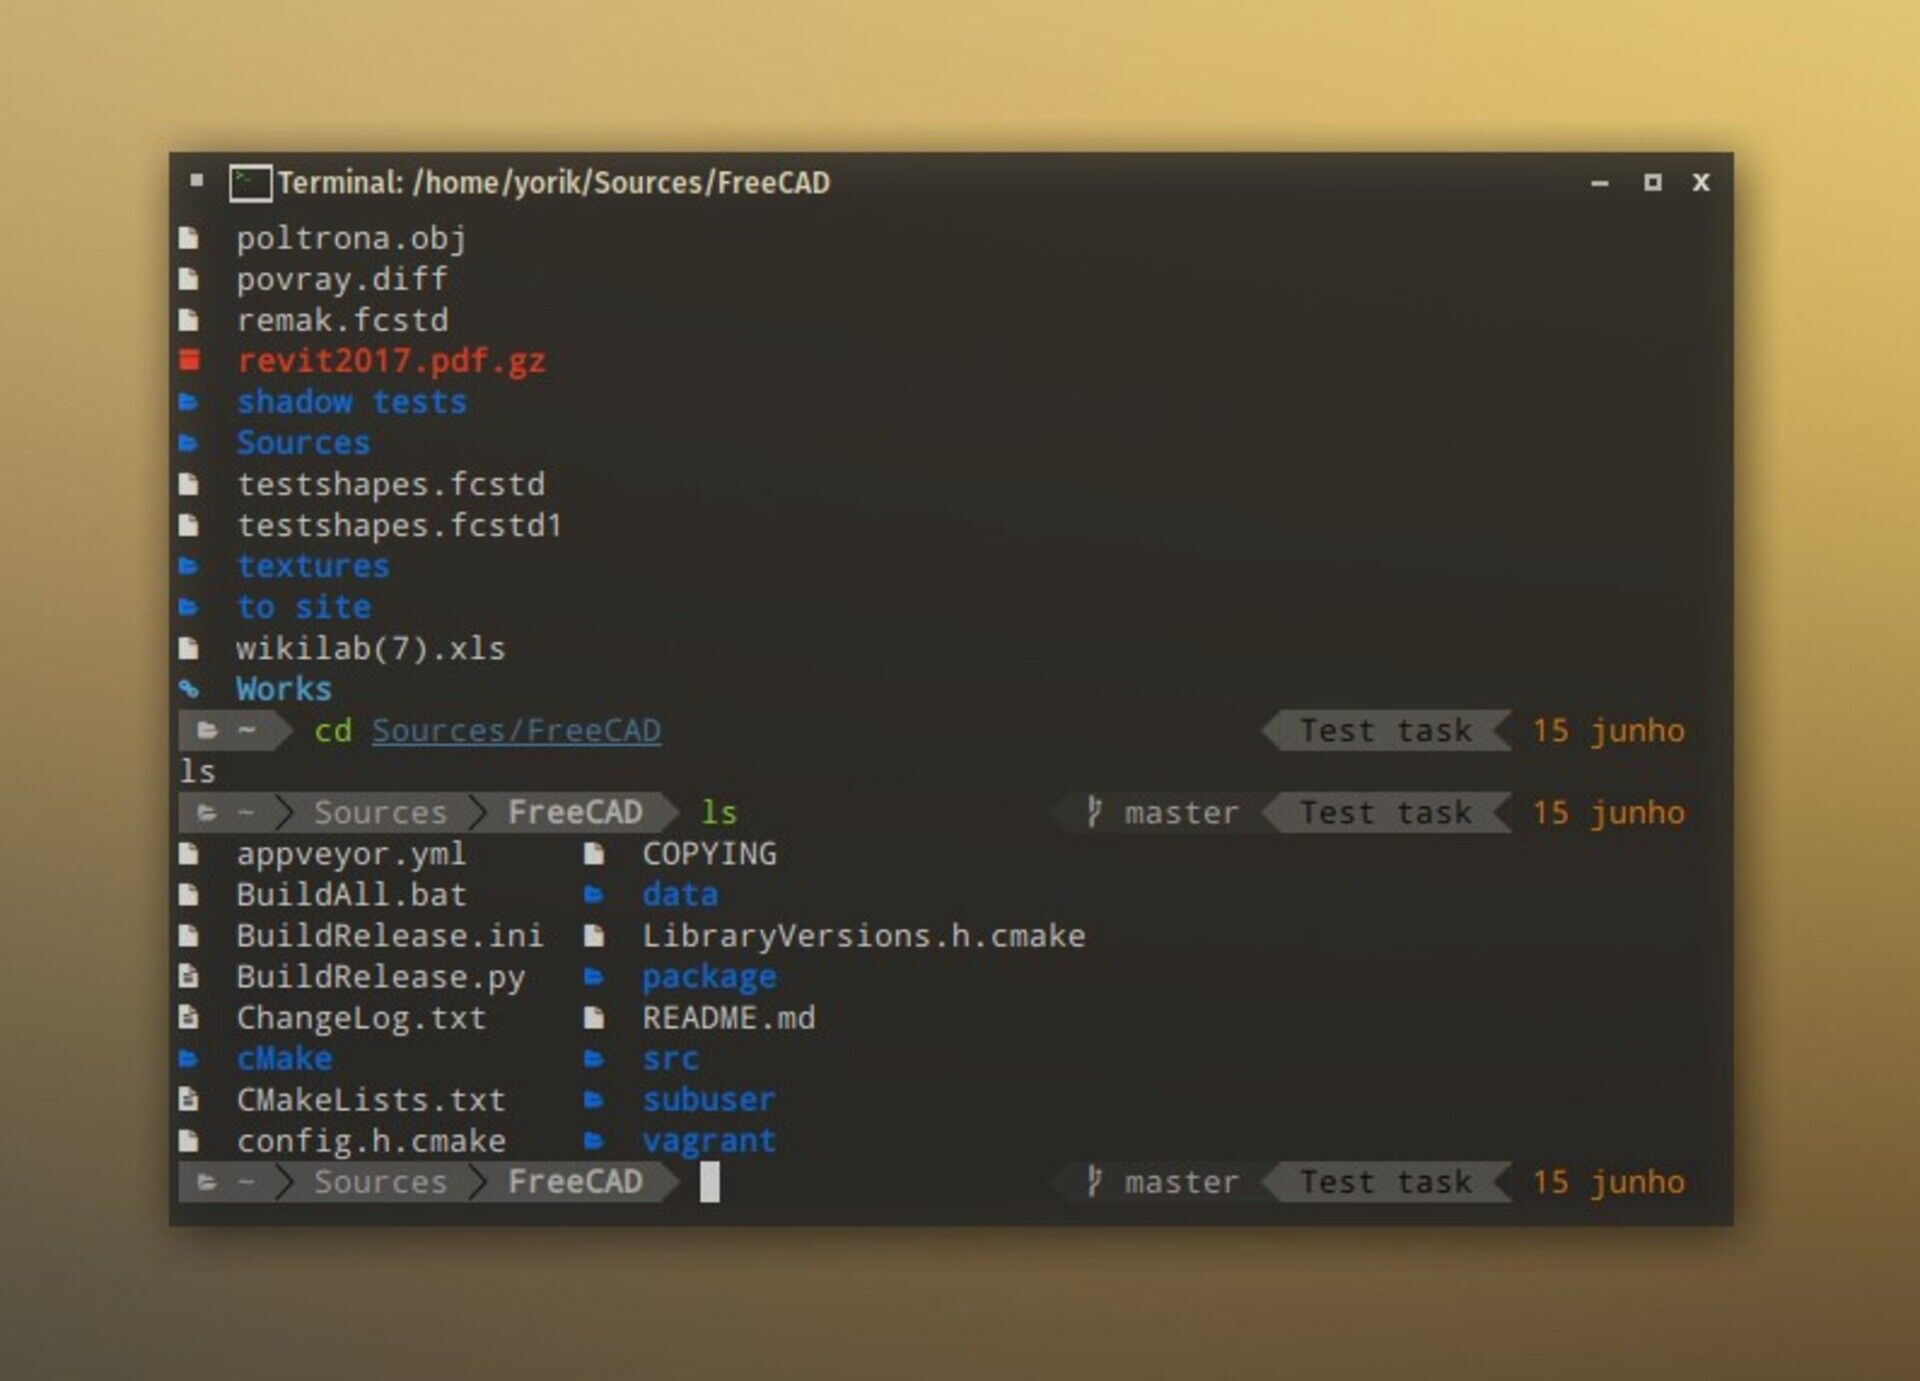The image size is (1920, 1381).
Task: Click the textures folder name
Action: tap(313, 566)
